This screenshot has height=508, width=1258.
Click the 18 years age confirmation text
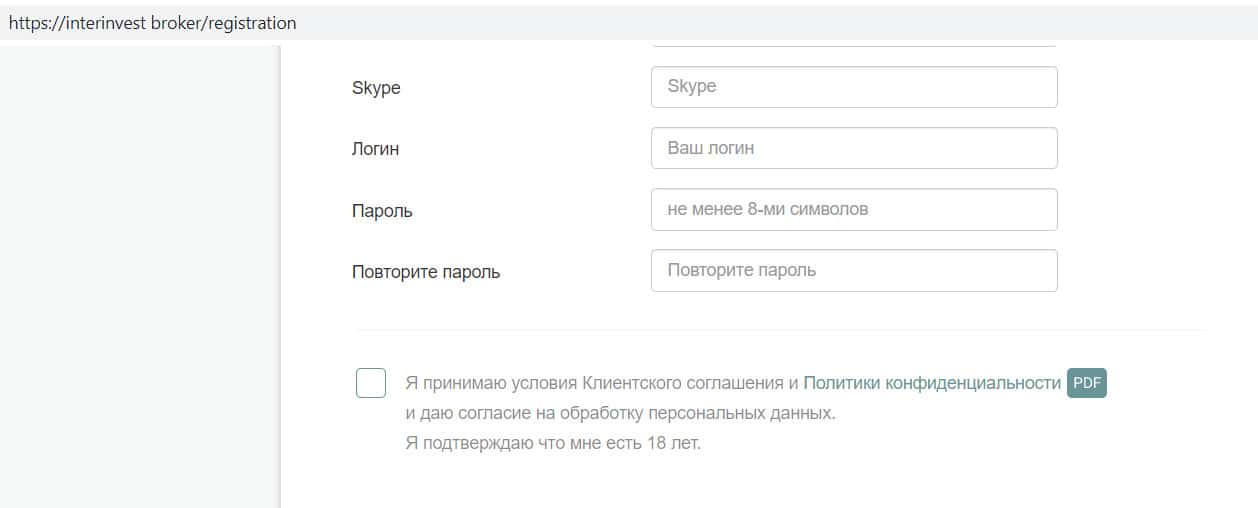coord(553,443)
